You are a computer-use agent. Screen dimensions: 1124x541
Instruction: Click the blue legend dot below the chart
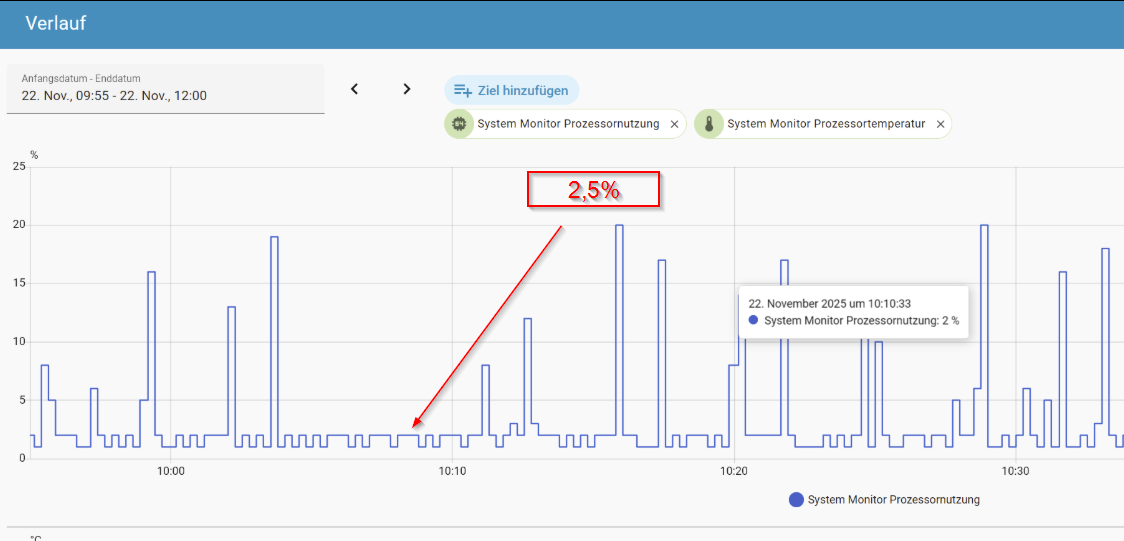[x=796, y=500]
